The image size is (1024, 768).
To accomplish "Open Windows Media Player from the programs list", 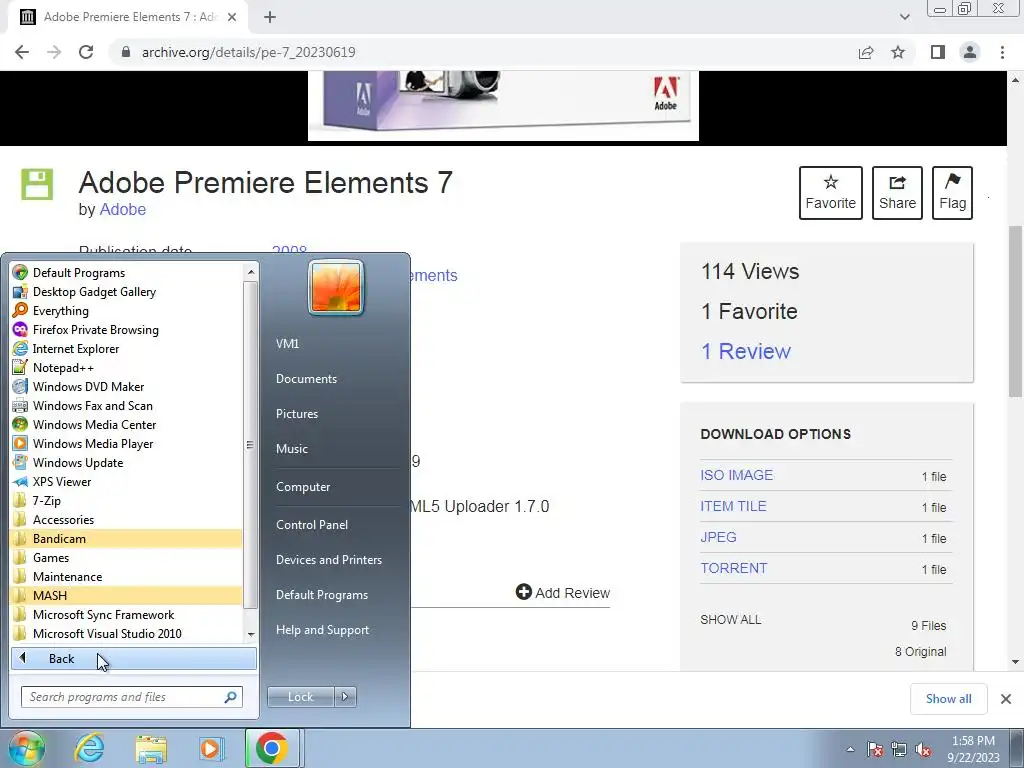I will point(127,443).
